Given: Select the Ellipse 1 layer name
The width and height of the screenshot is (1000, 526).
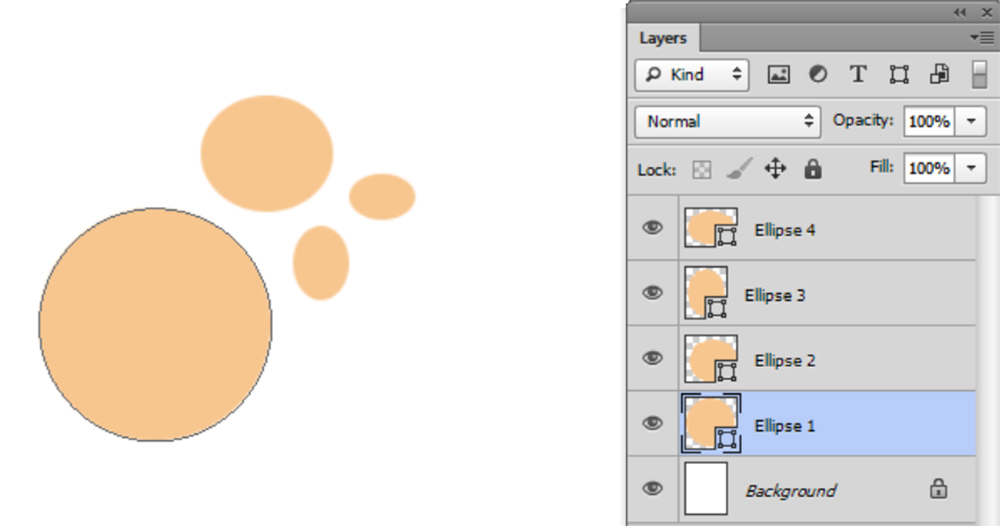Looking at the screenshot, I should (784, 426).
